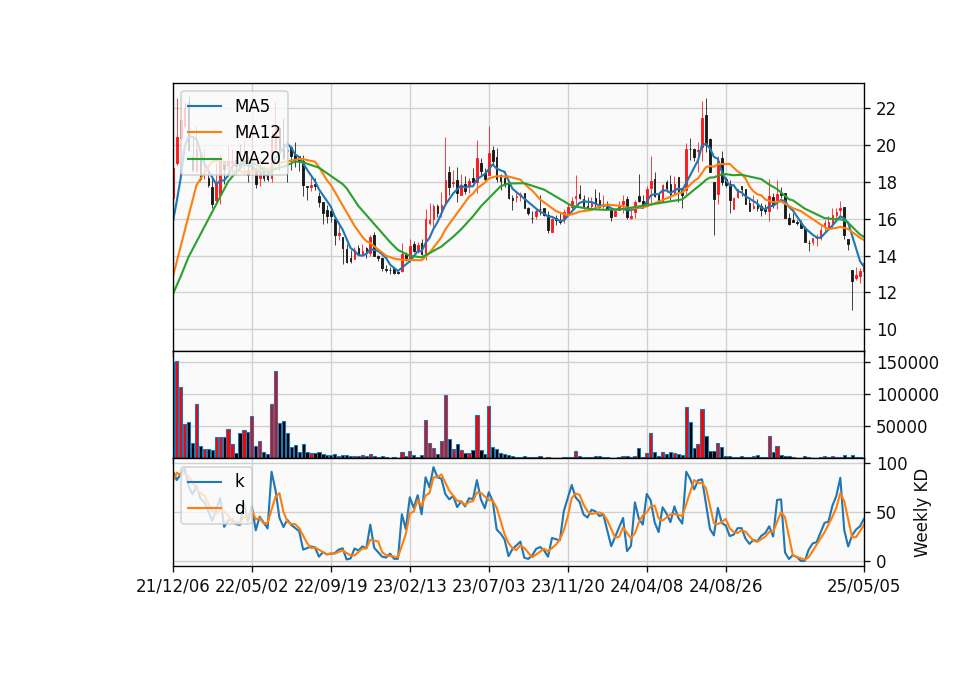This screenshot has width=960, height=690.
Task: Select the 23/11/20 date tick label
Action: tap(568, 586)
